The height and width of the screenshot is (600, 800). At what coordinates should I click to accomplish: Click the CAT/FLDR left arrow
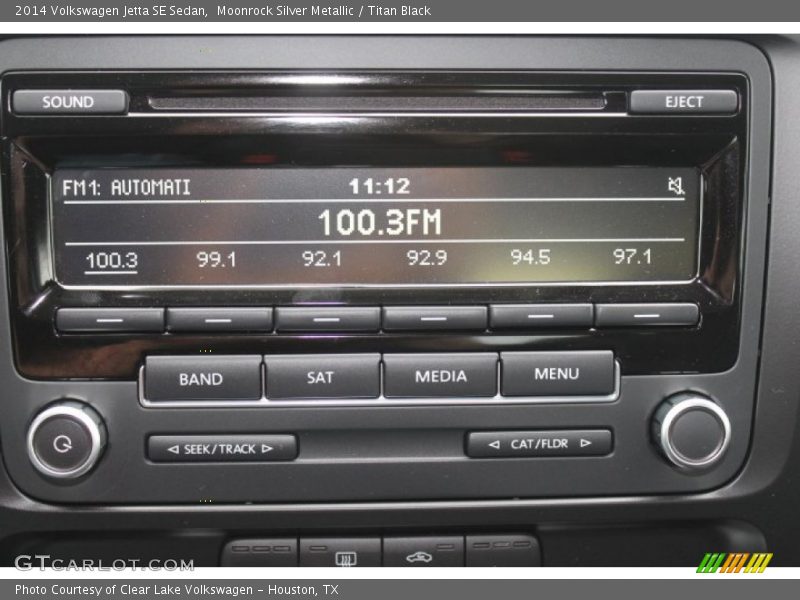click(x=494, y=444)
